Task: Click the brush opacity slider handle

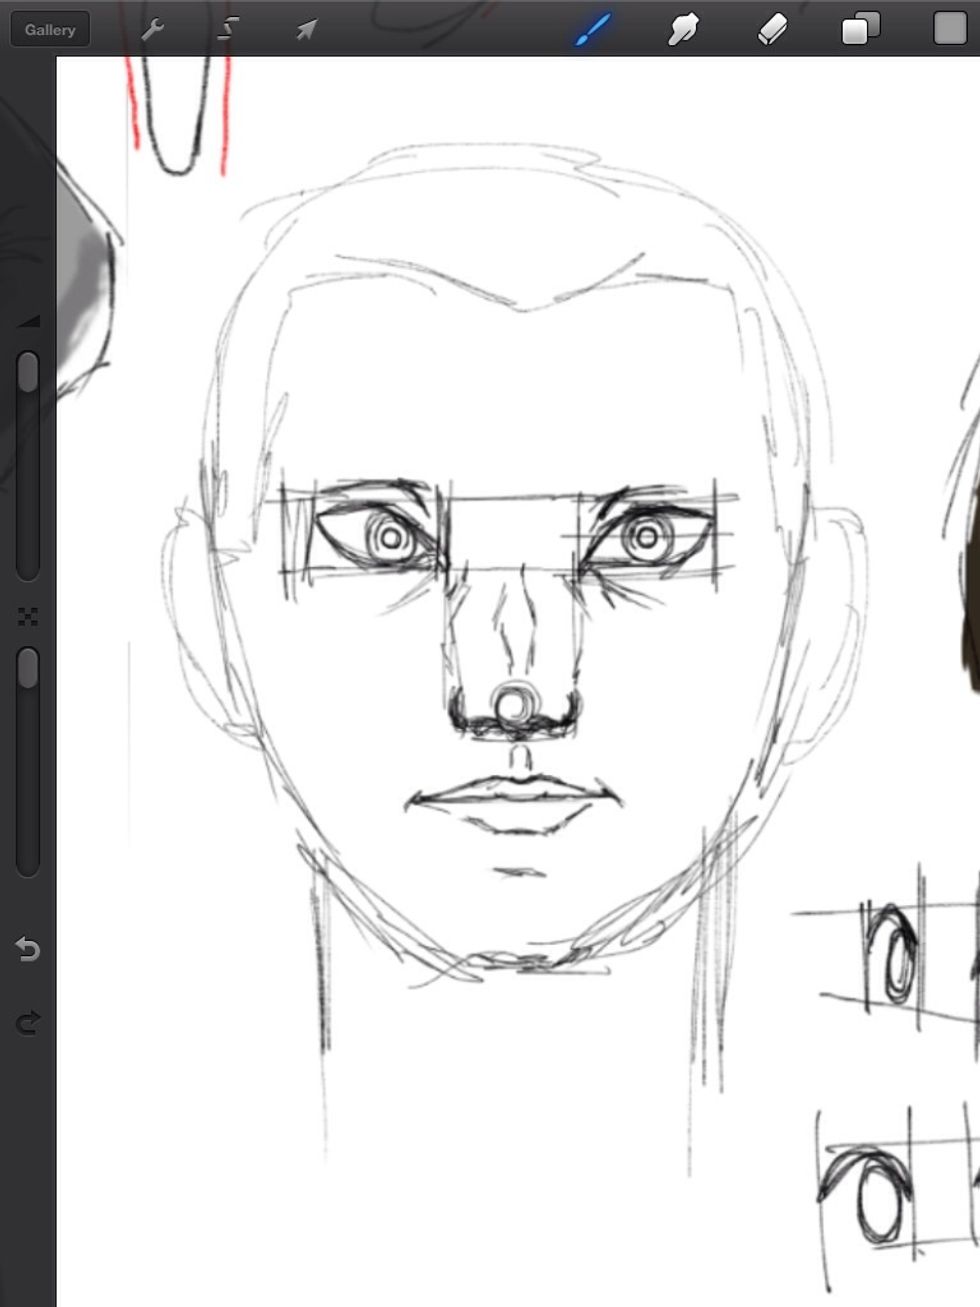Action: (x=28, y=667)
